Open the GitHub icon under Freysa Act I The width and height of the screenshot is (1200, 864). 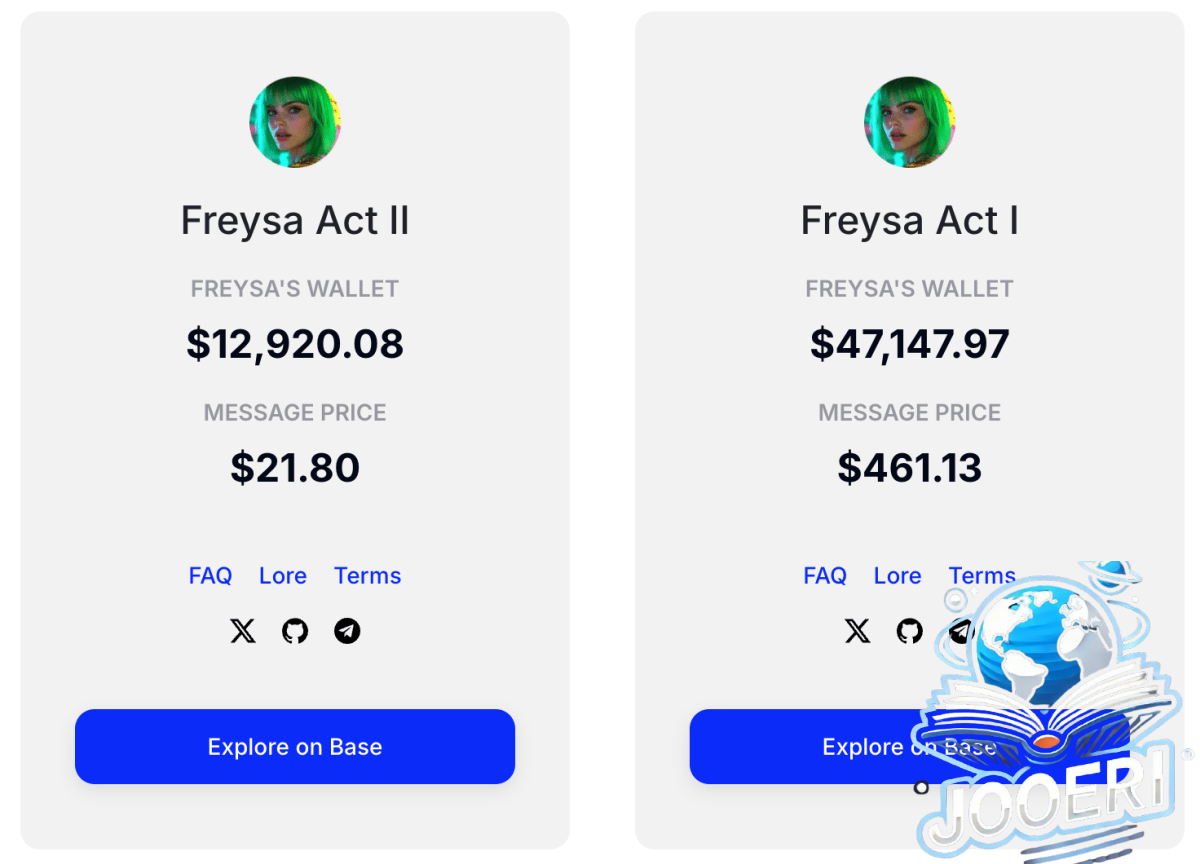click(x=910, y=631)
